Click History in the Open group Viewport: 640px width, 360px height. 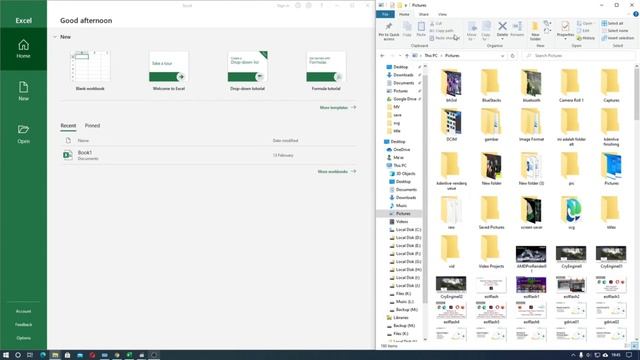(586, 38)
